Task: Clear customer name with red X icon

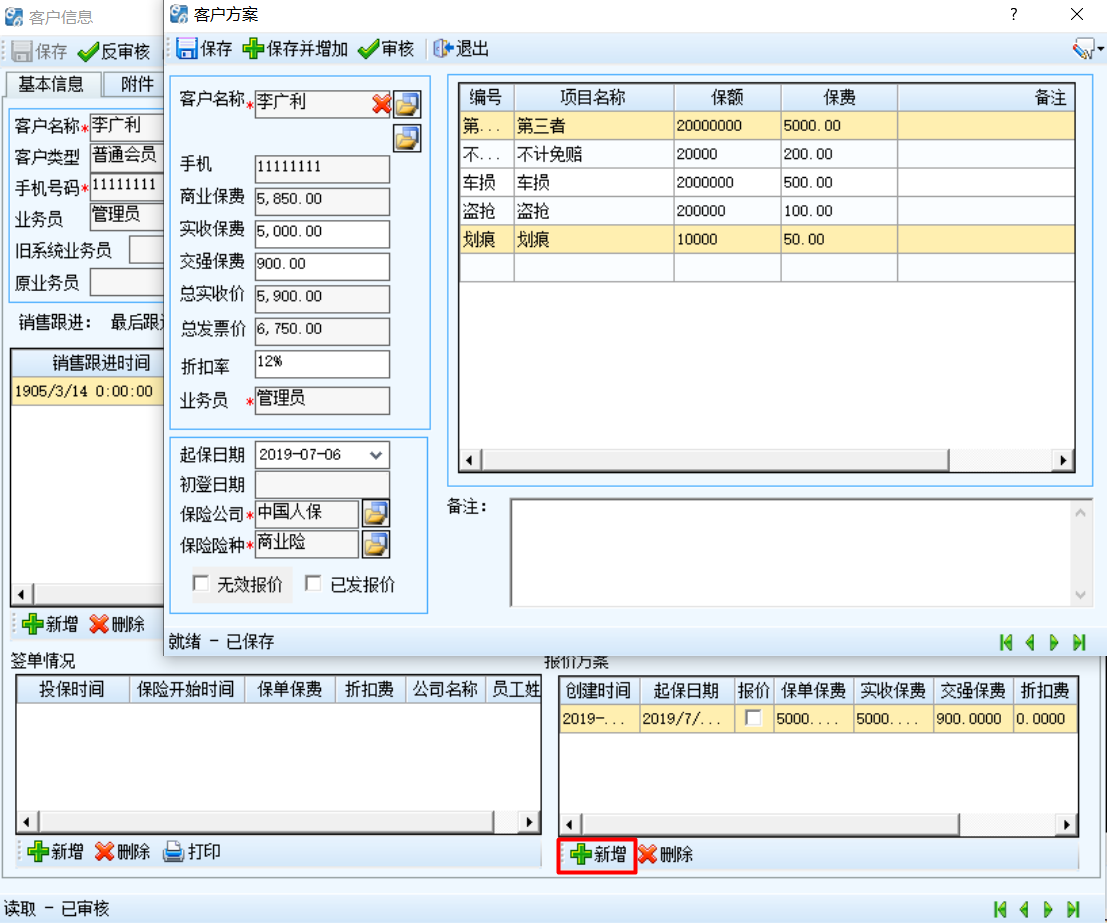Action: (381, 105)
